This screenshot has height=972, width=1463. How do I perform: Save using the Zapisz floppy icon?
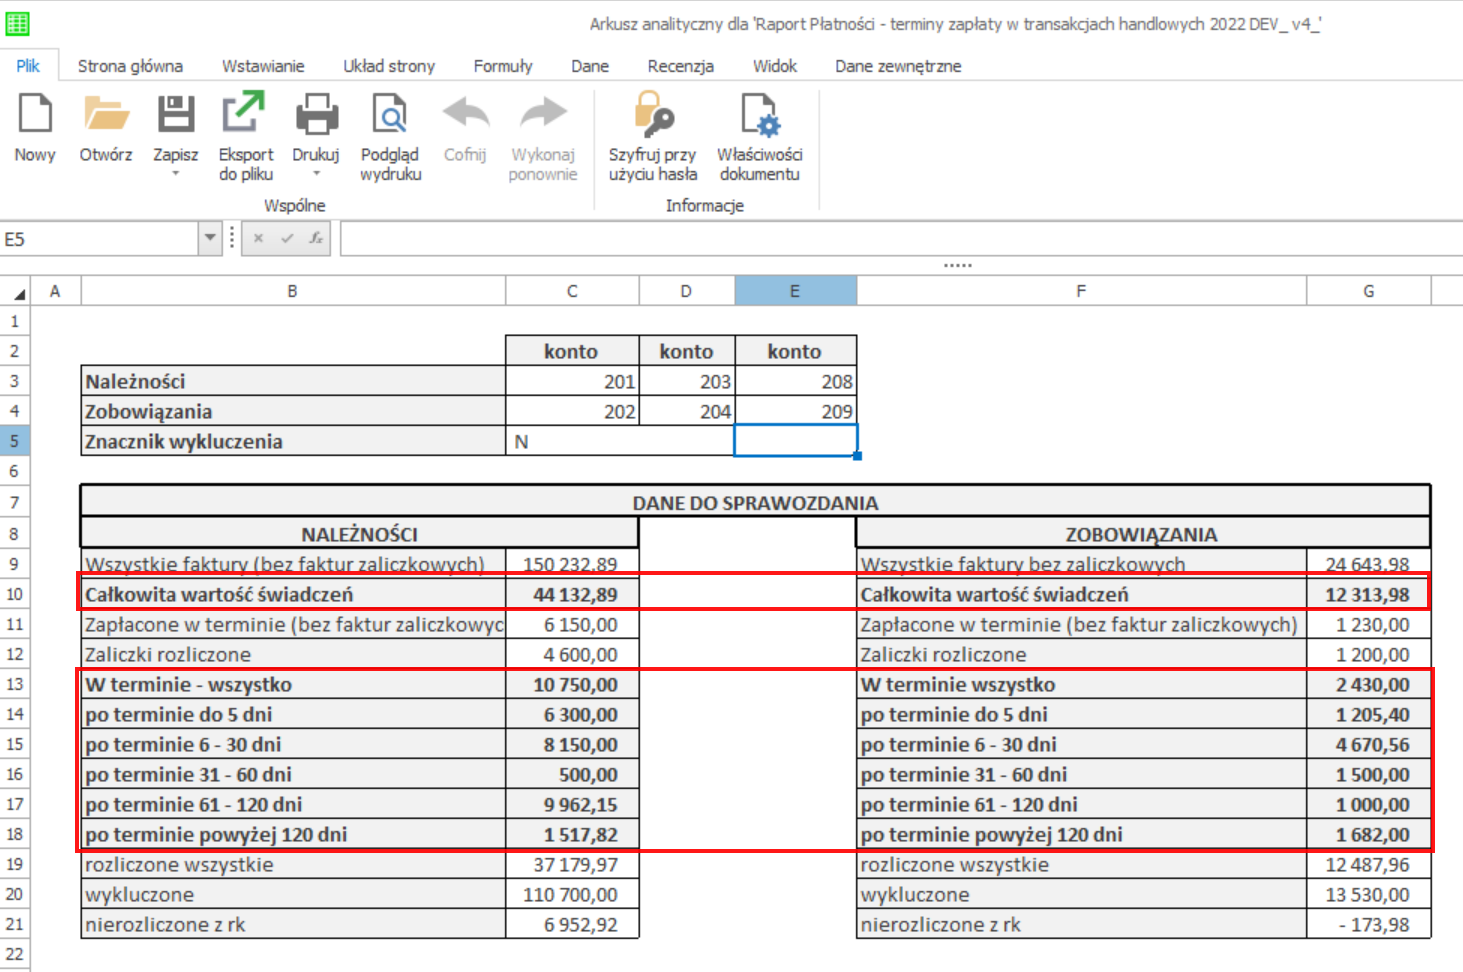[x=175, y=115]
